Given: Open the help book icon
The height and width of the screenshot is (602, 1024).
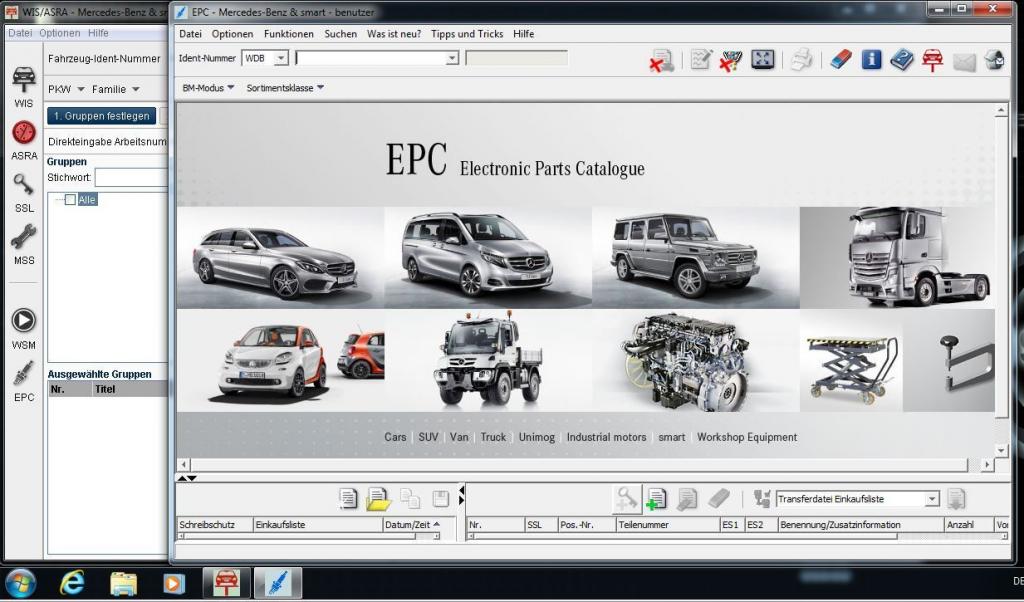Looking at the screenshot, I should (902, 60).
